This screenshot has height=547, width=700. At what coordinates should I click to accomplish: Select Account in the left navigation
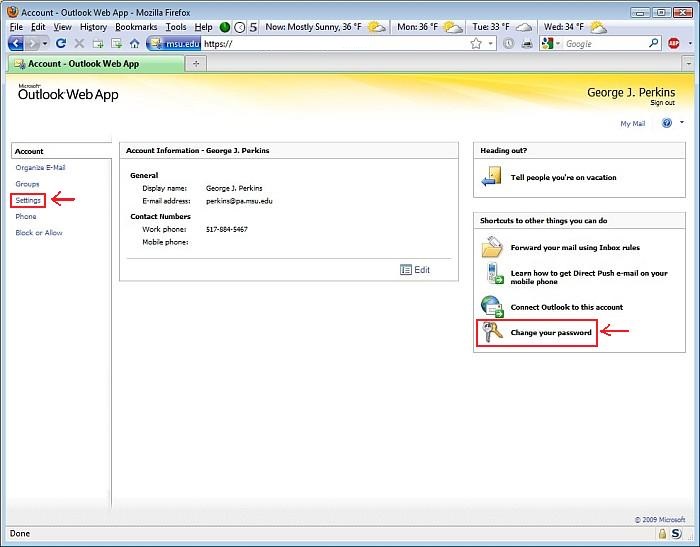pyautogui.click(x=29, y=151)
